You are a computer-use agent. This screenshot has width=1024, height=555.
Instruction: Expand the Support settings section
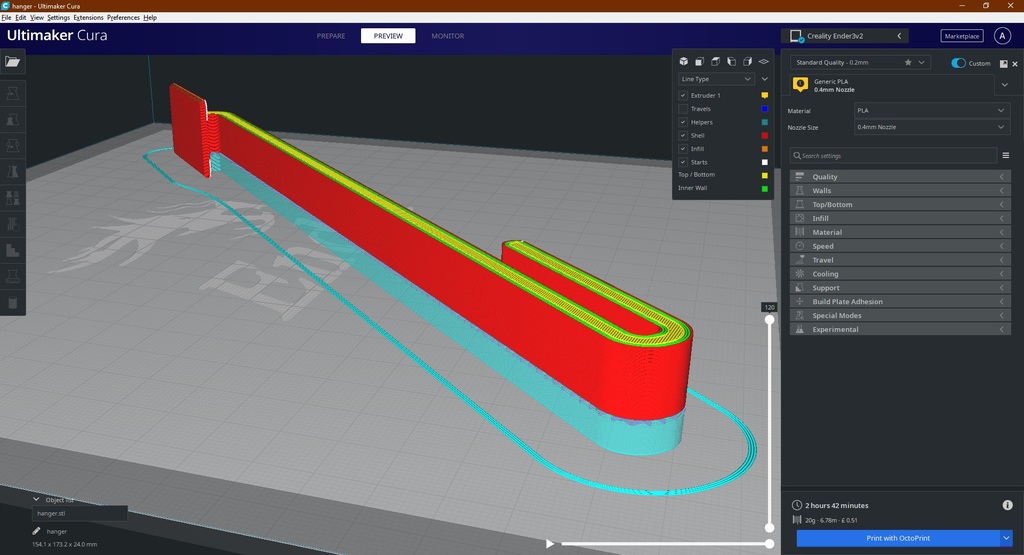(900, 287)
